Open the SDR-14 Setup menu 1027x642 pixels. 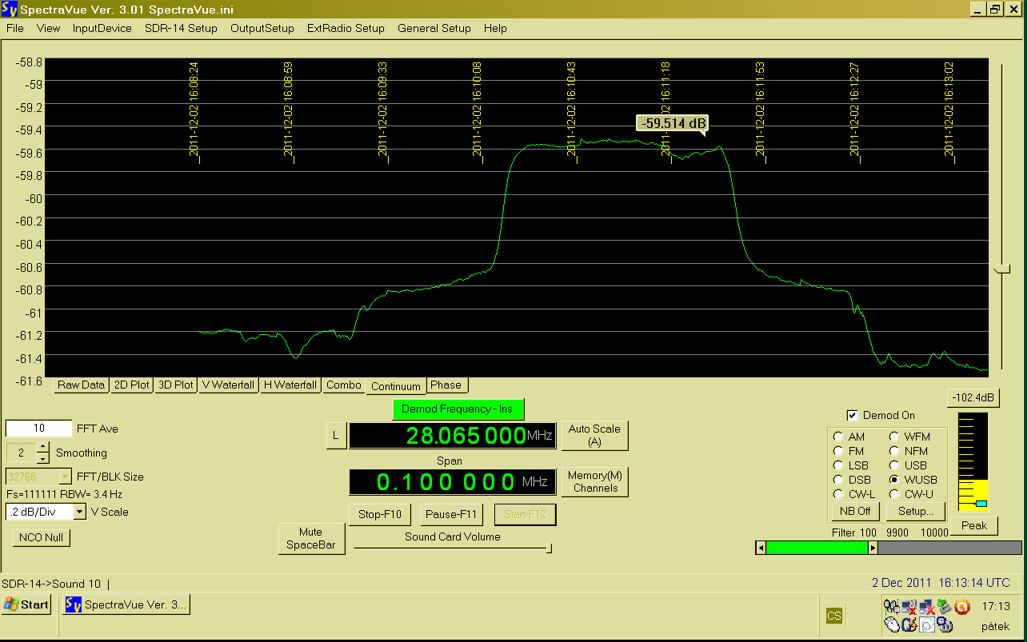pyautogui.click(x=181, y=28)
